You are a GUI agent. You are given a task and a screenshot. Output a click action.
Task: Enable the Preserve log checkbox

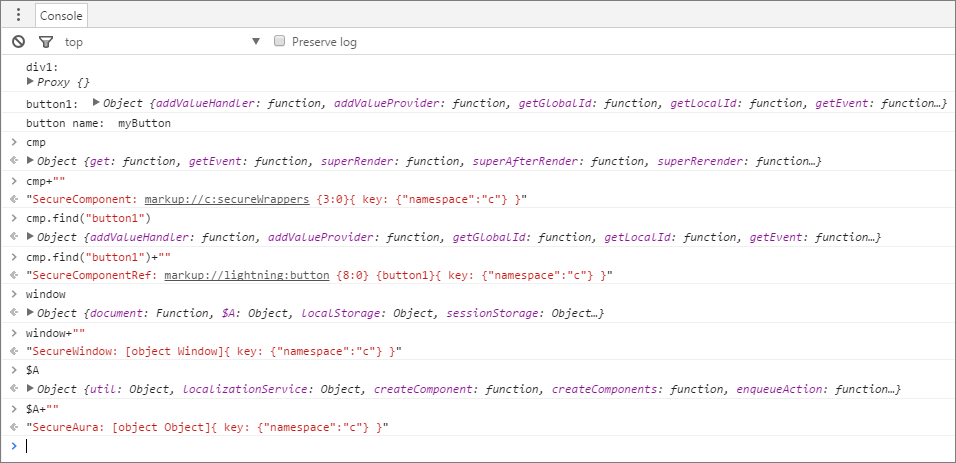coord(279,41)
